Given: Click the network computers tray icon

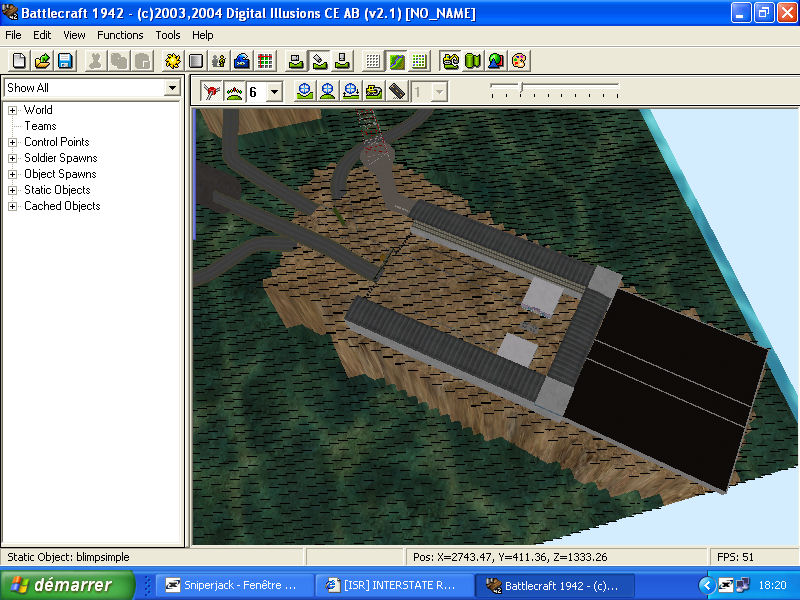Looking at the screenshot, I should [743, 585].
